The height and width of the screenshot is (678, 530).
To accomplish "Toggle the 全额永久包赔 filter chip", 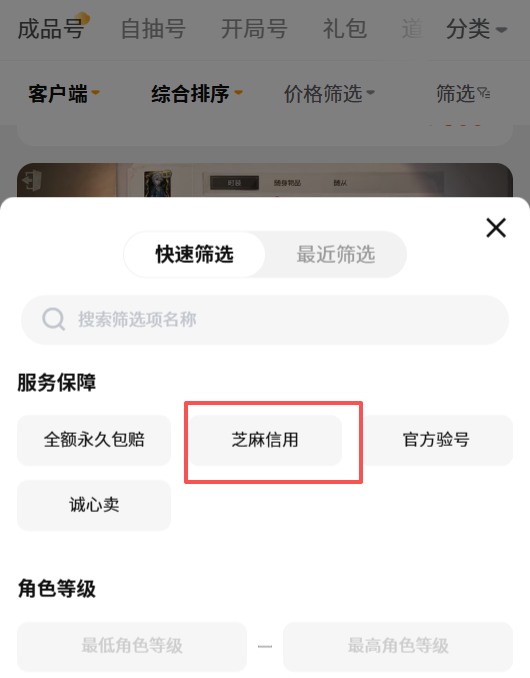I will (x=94, y=440).
